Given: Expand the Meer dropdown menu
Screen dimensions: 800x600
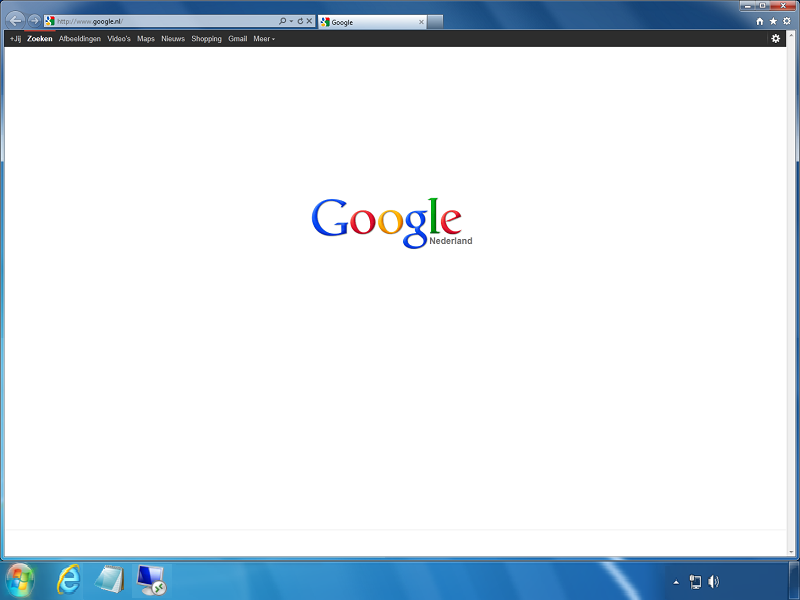Looking at the screenshot, I should pyautogui.click(x=264, y=39).
